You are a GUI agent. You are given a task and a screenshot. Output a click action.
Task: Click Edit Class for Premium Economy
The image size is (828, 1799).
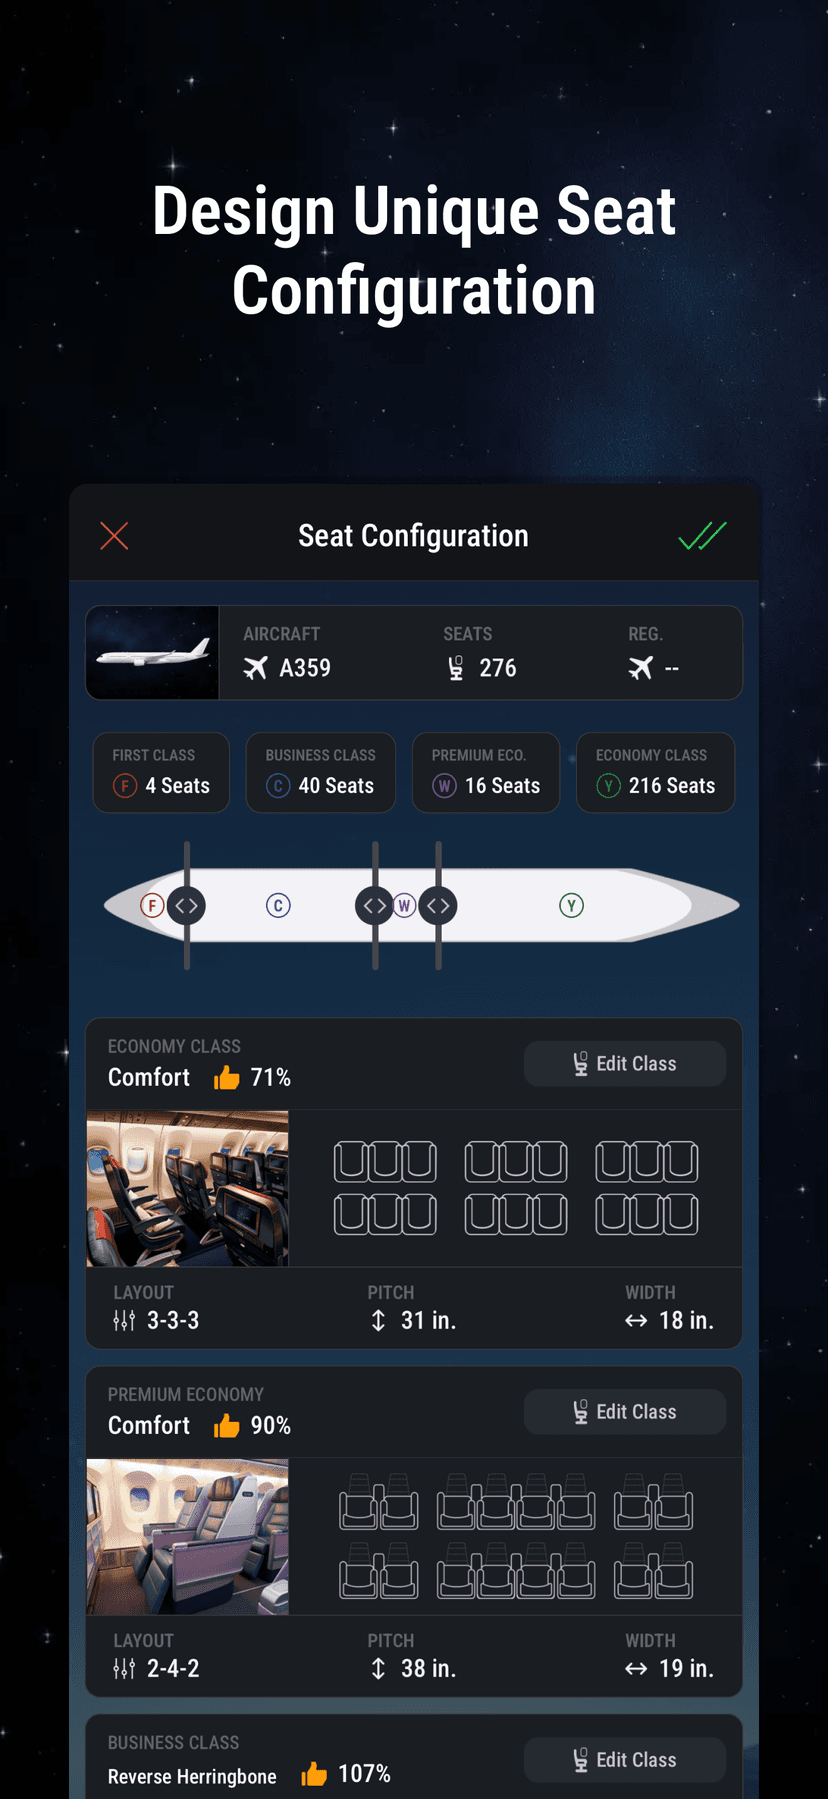tap(624, 1411)
